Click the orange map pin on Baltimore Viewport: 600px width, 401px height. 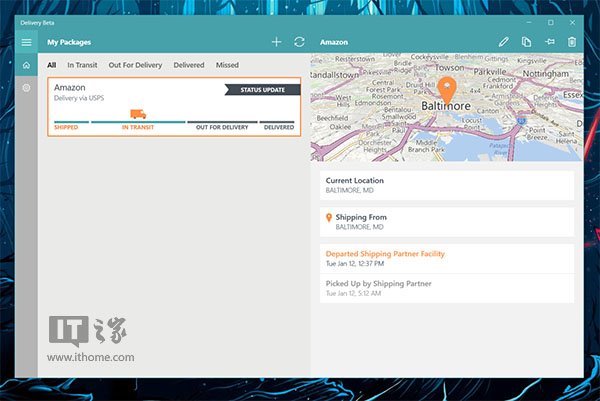(447, 90)
